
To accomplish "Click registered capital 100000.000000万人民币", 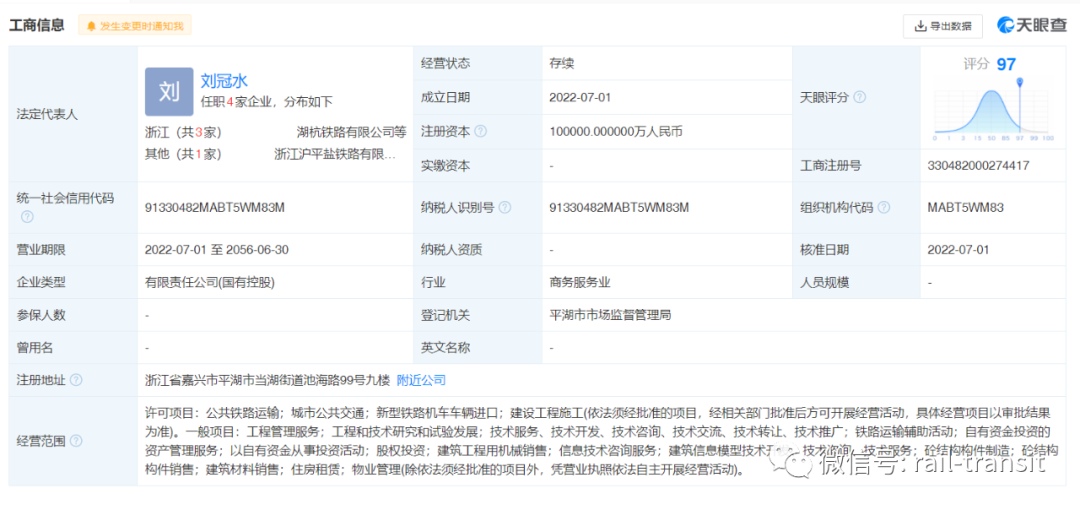I will pos(616,132).
